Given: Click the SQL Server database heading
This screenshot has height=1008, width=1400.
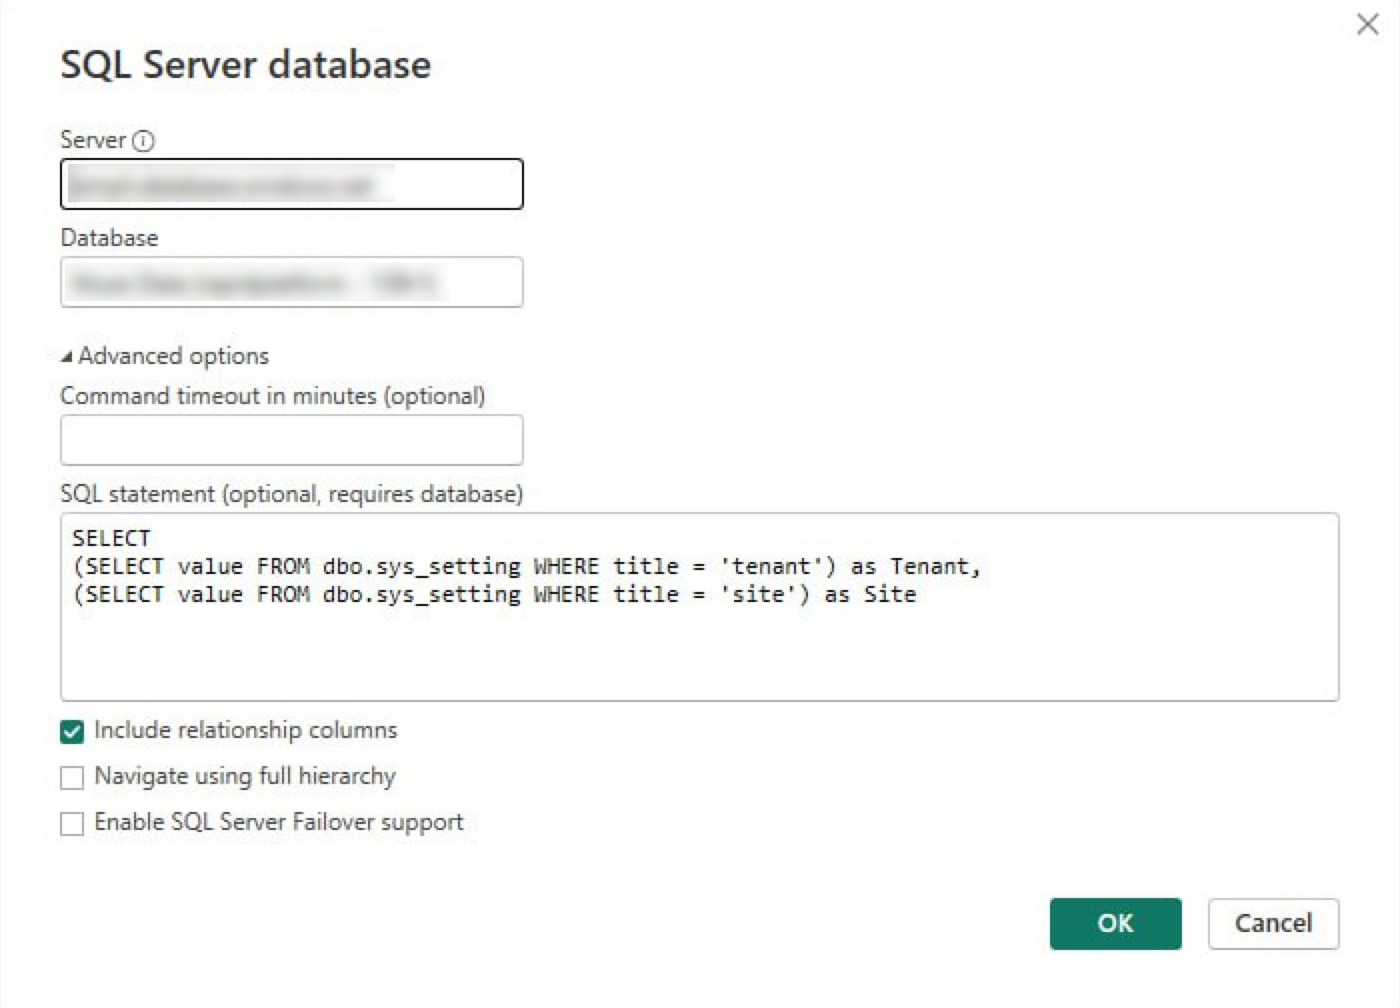Looking at the screenshot, I should pos(246,65).
